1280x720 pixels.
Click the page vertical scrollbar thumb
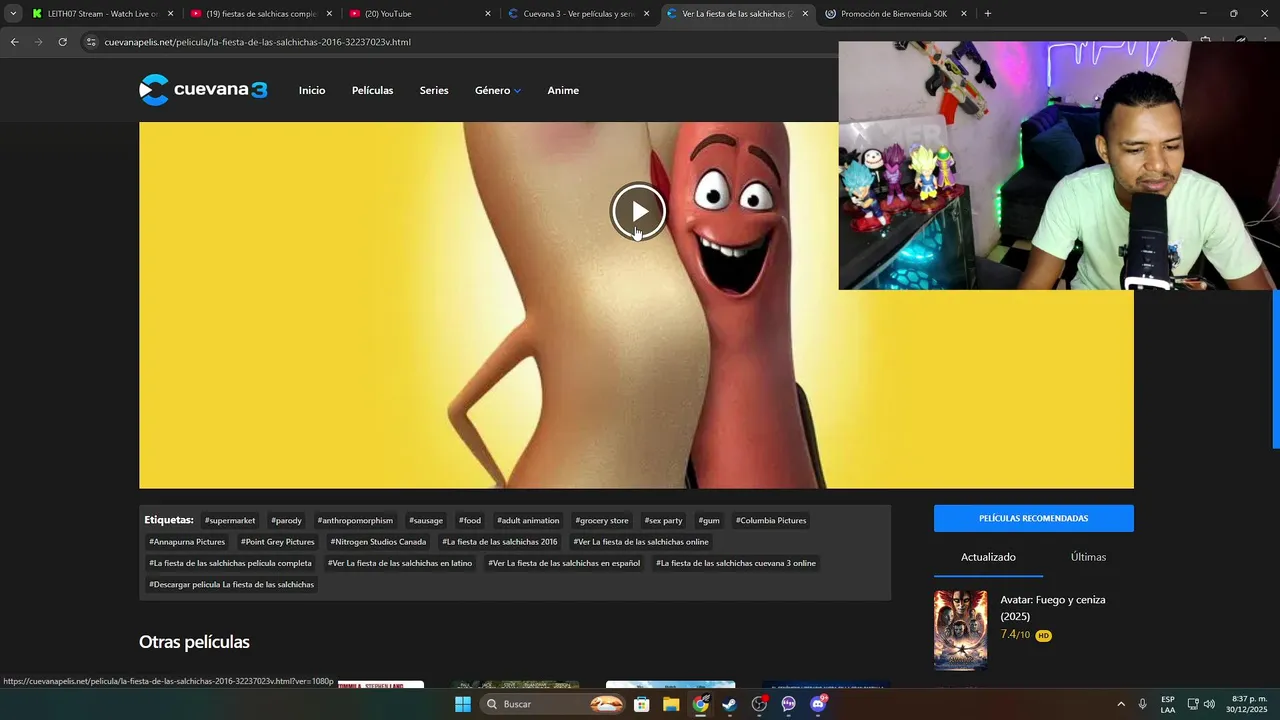coord(1276,370)
